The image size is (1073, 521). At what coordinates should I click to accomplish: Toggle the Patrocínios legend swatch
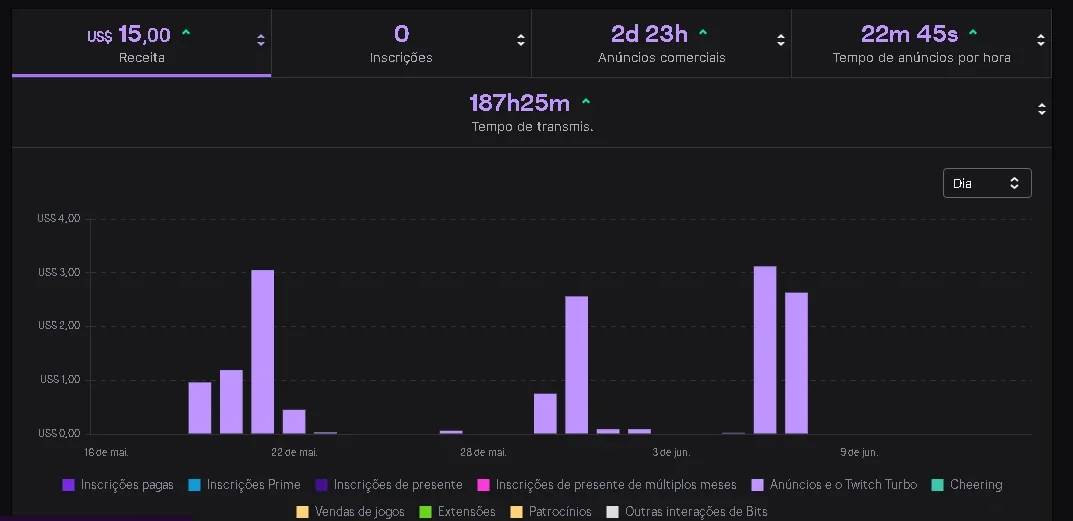click(517, 511)
